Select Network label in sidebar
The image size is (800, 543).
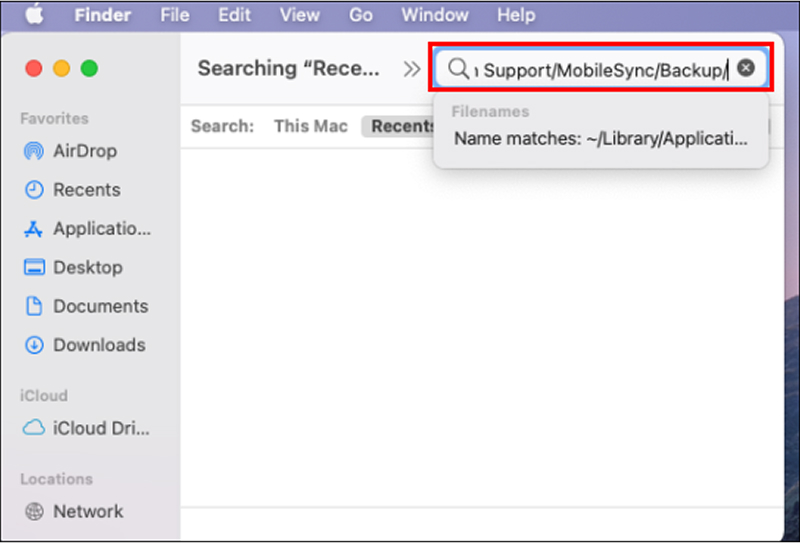(88, 511)
